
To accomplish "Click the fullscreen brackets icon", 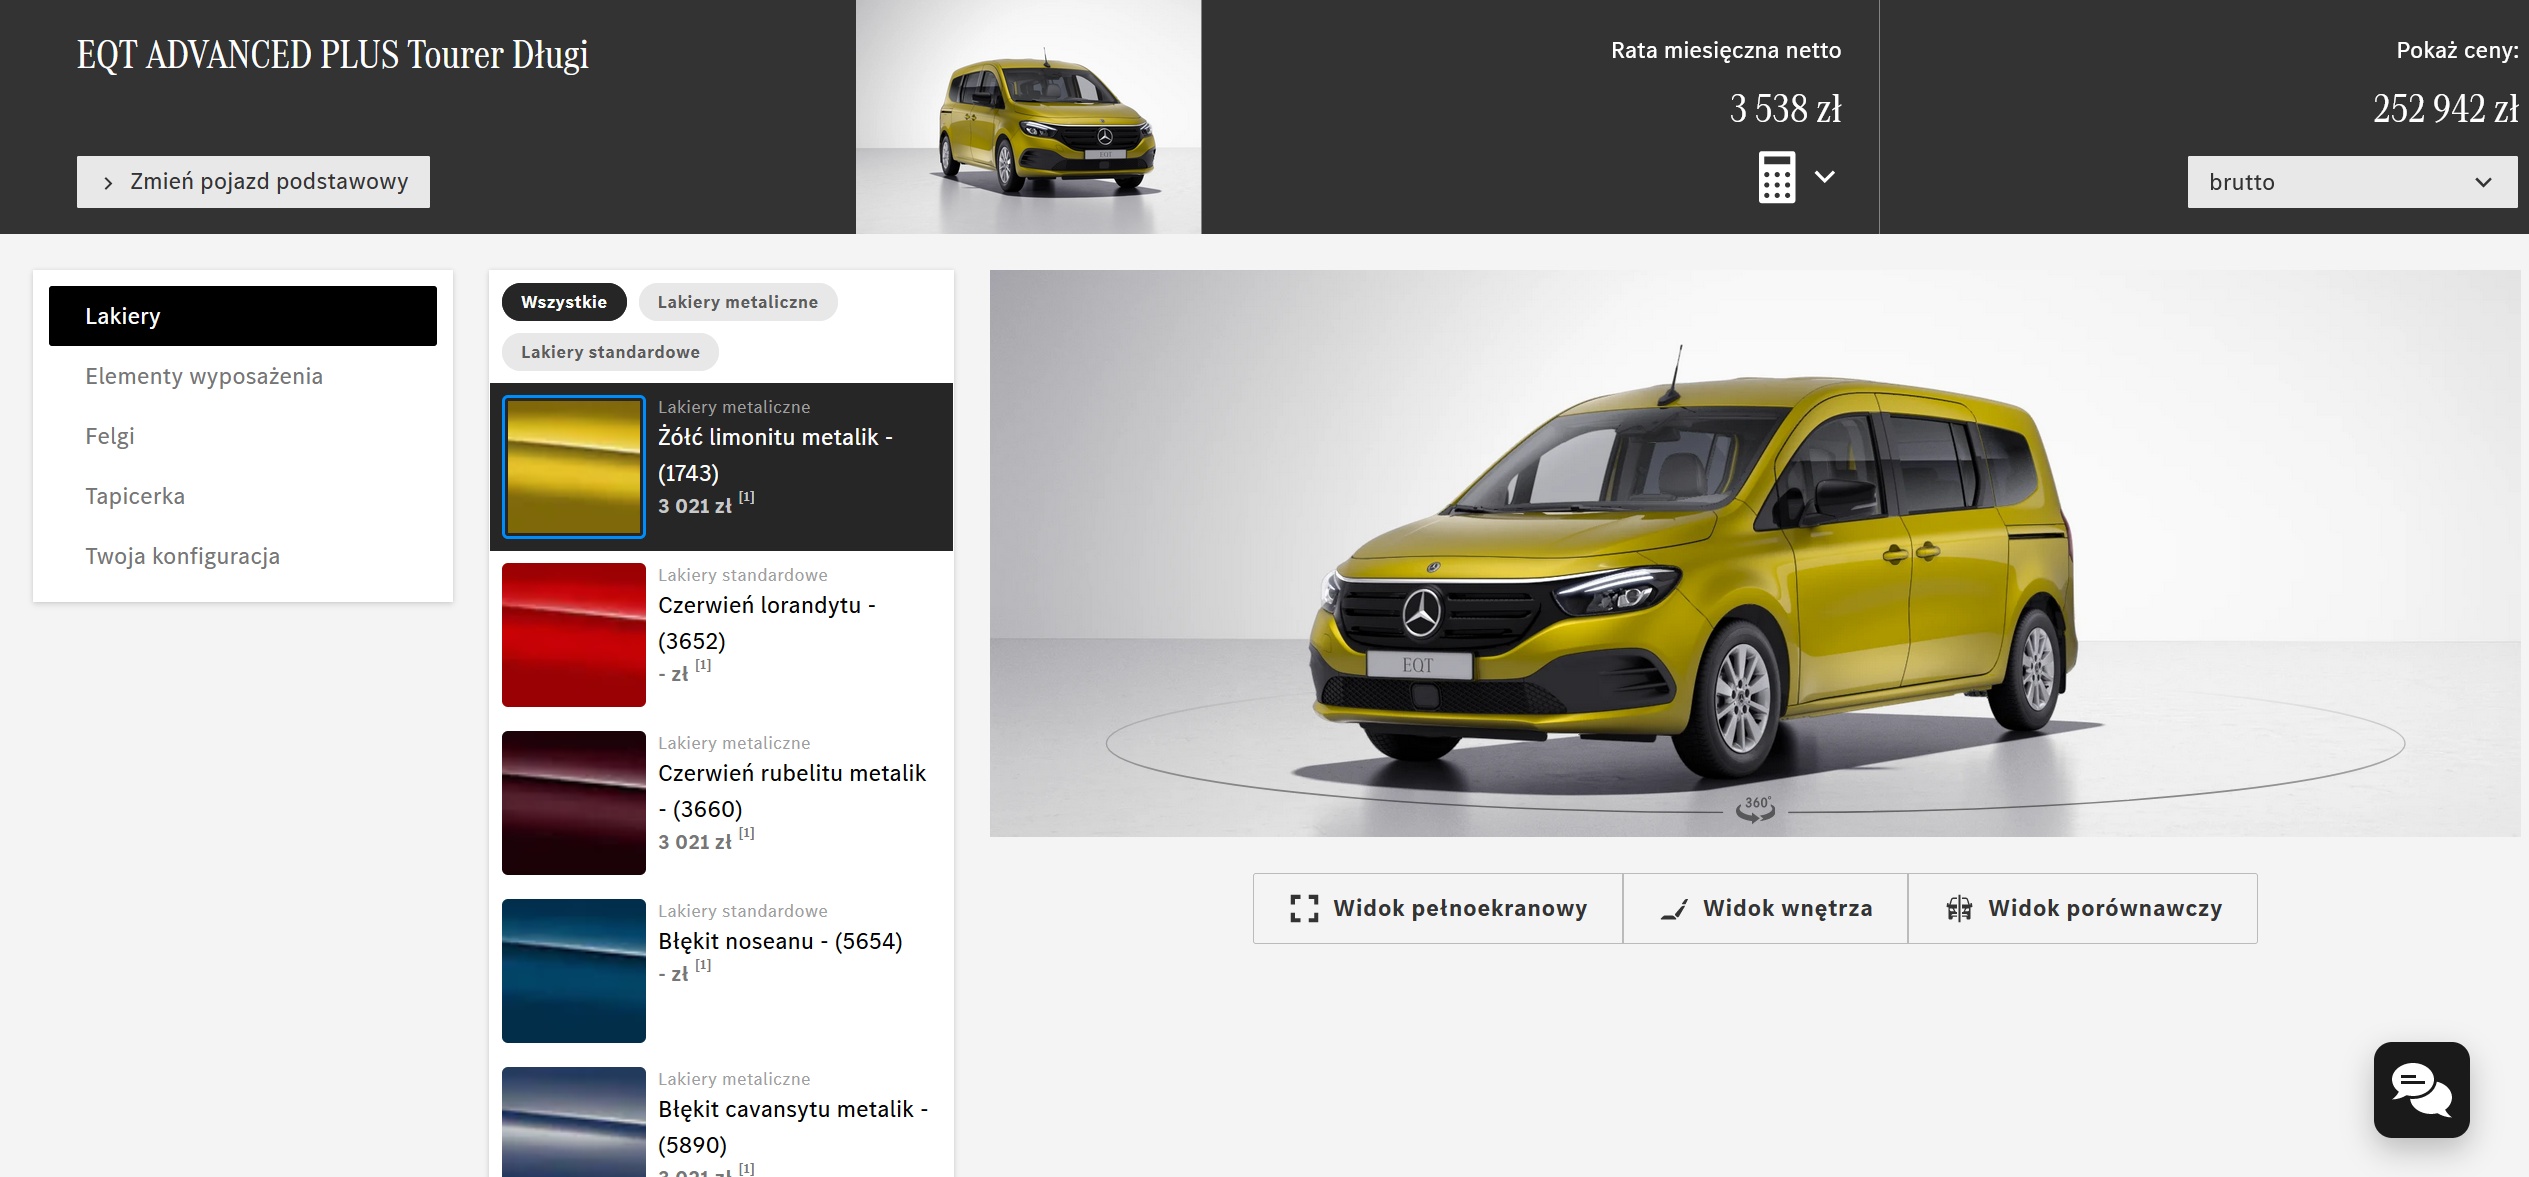I will click(x=1304, y=908).
